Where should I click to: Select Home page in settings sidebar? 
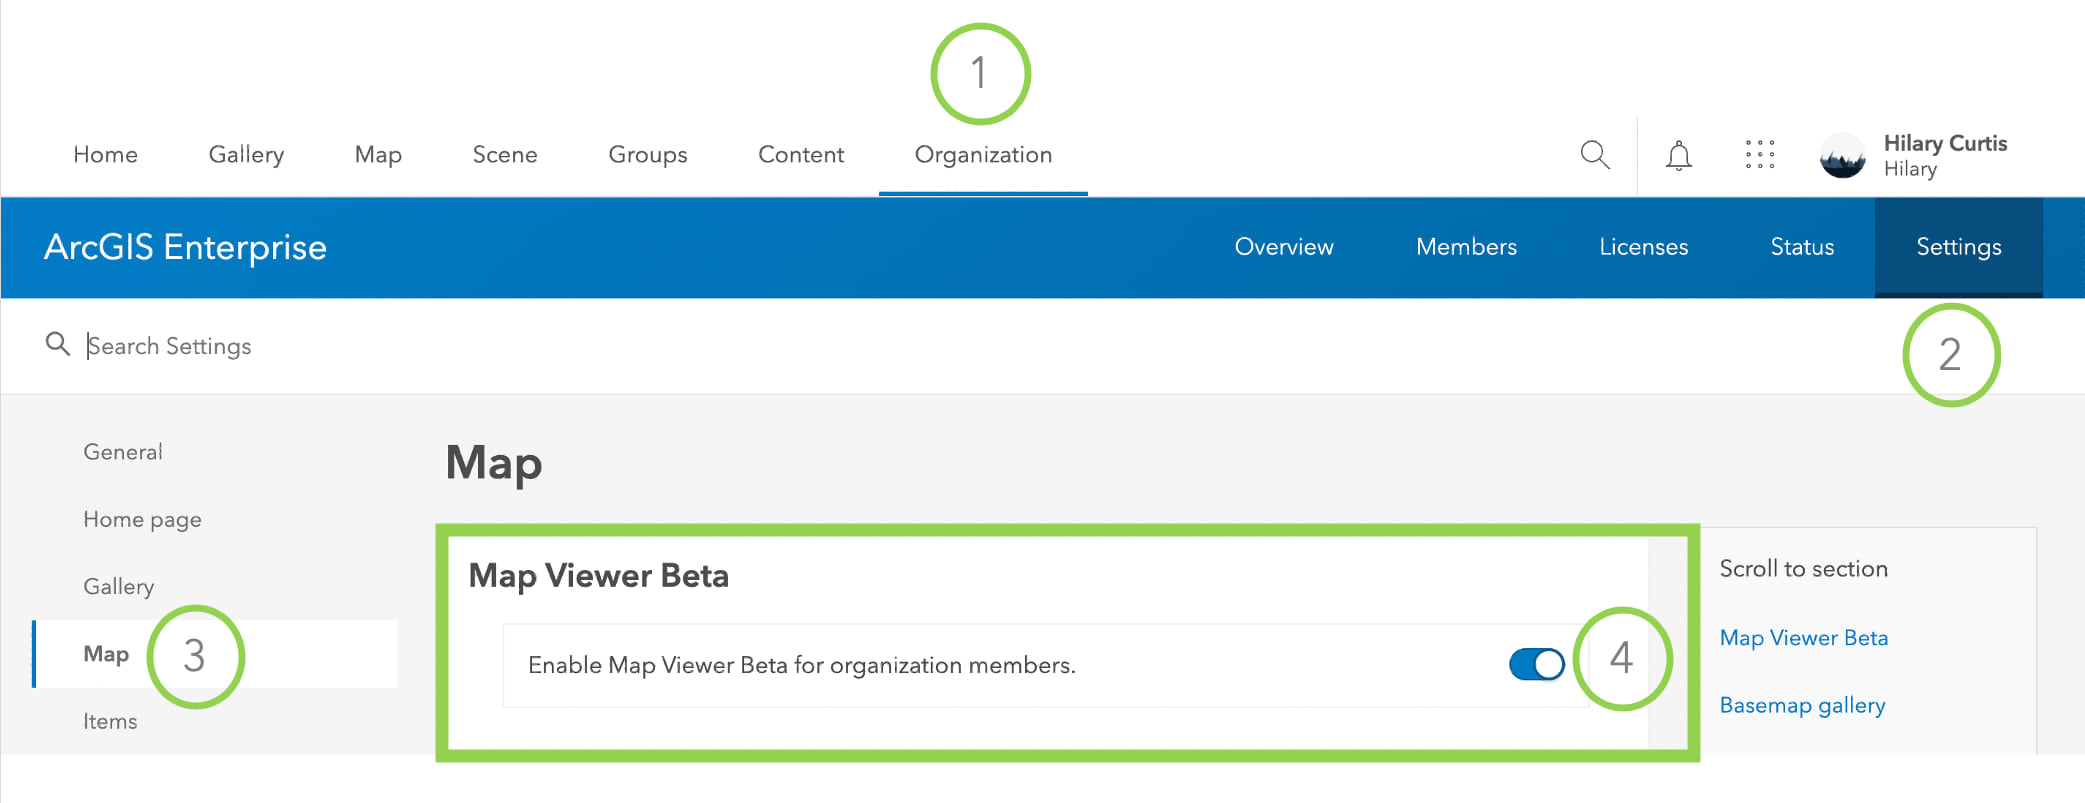142,520
